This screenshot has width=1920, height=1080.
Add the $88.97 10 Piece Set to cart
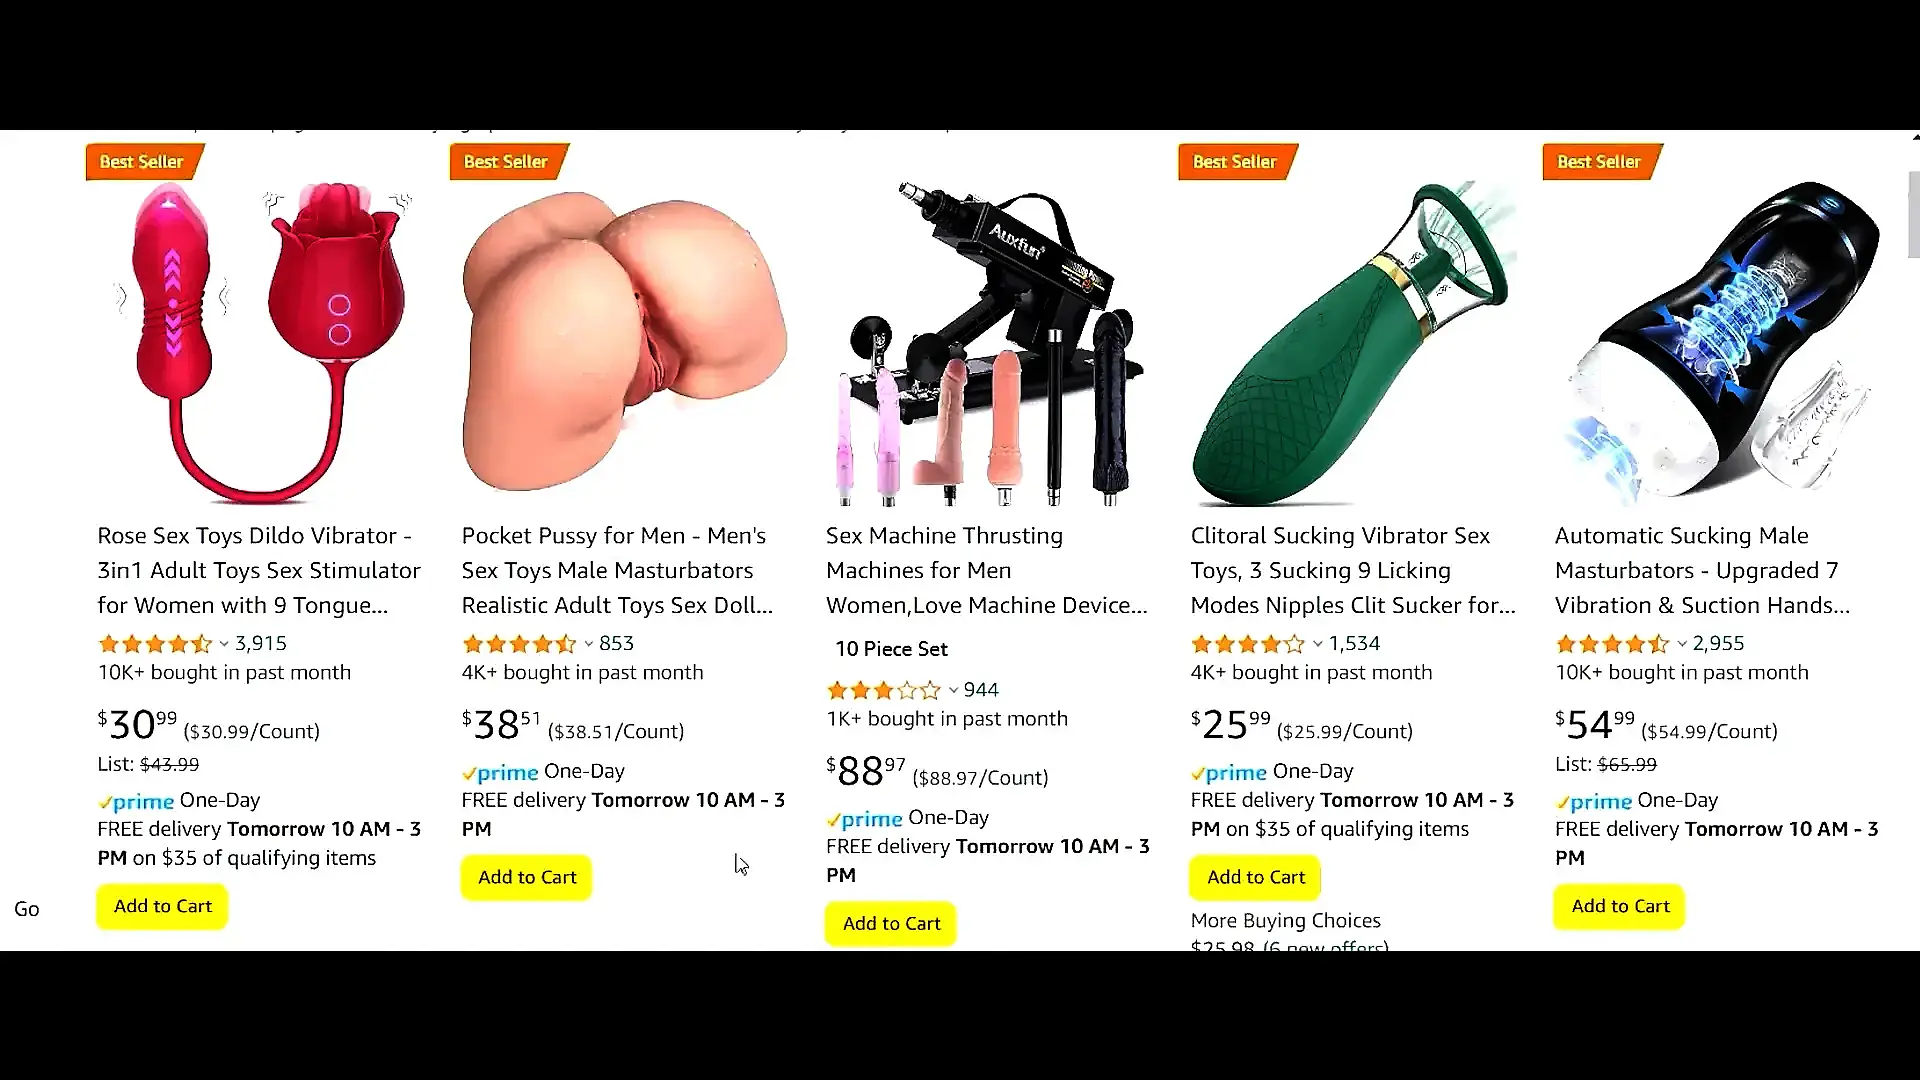891,923
